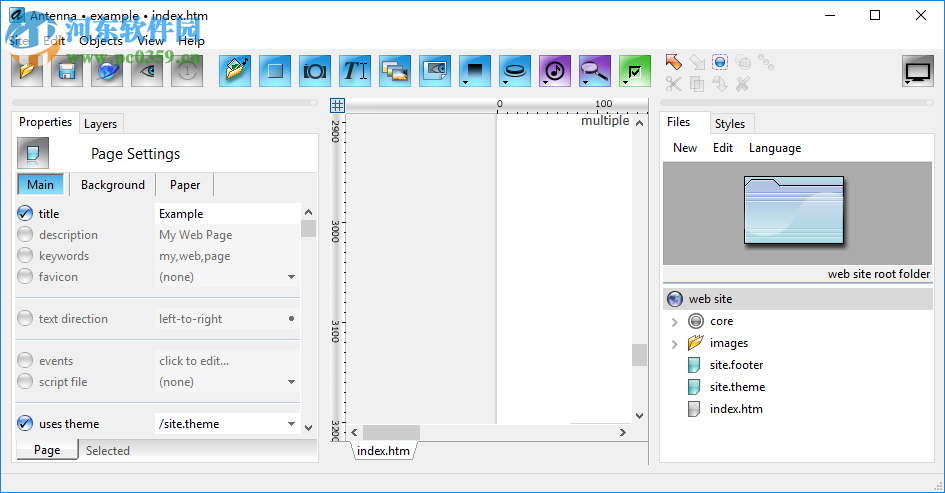Click text direction left-to-right option dot
Screen dimensions: 945x493
(291, 319)
